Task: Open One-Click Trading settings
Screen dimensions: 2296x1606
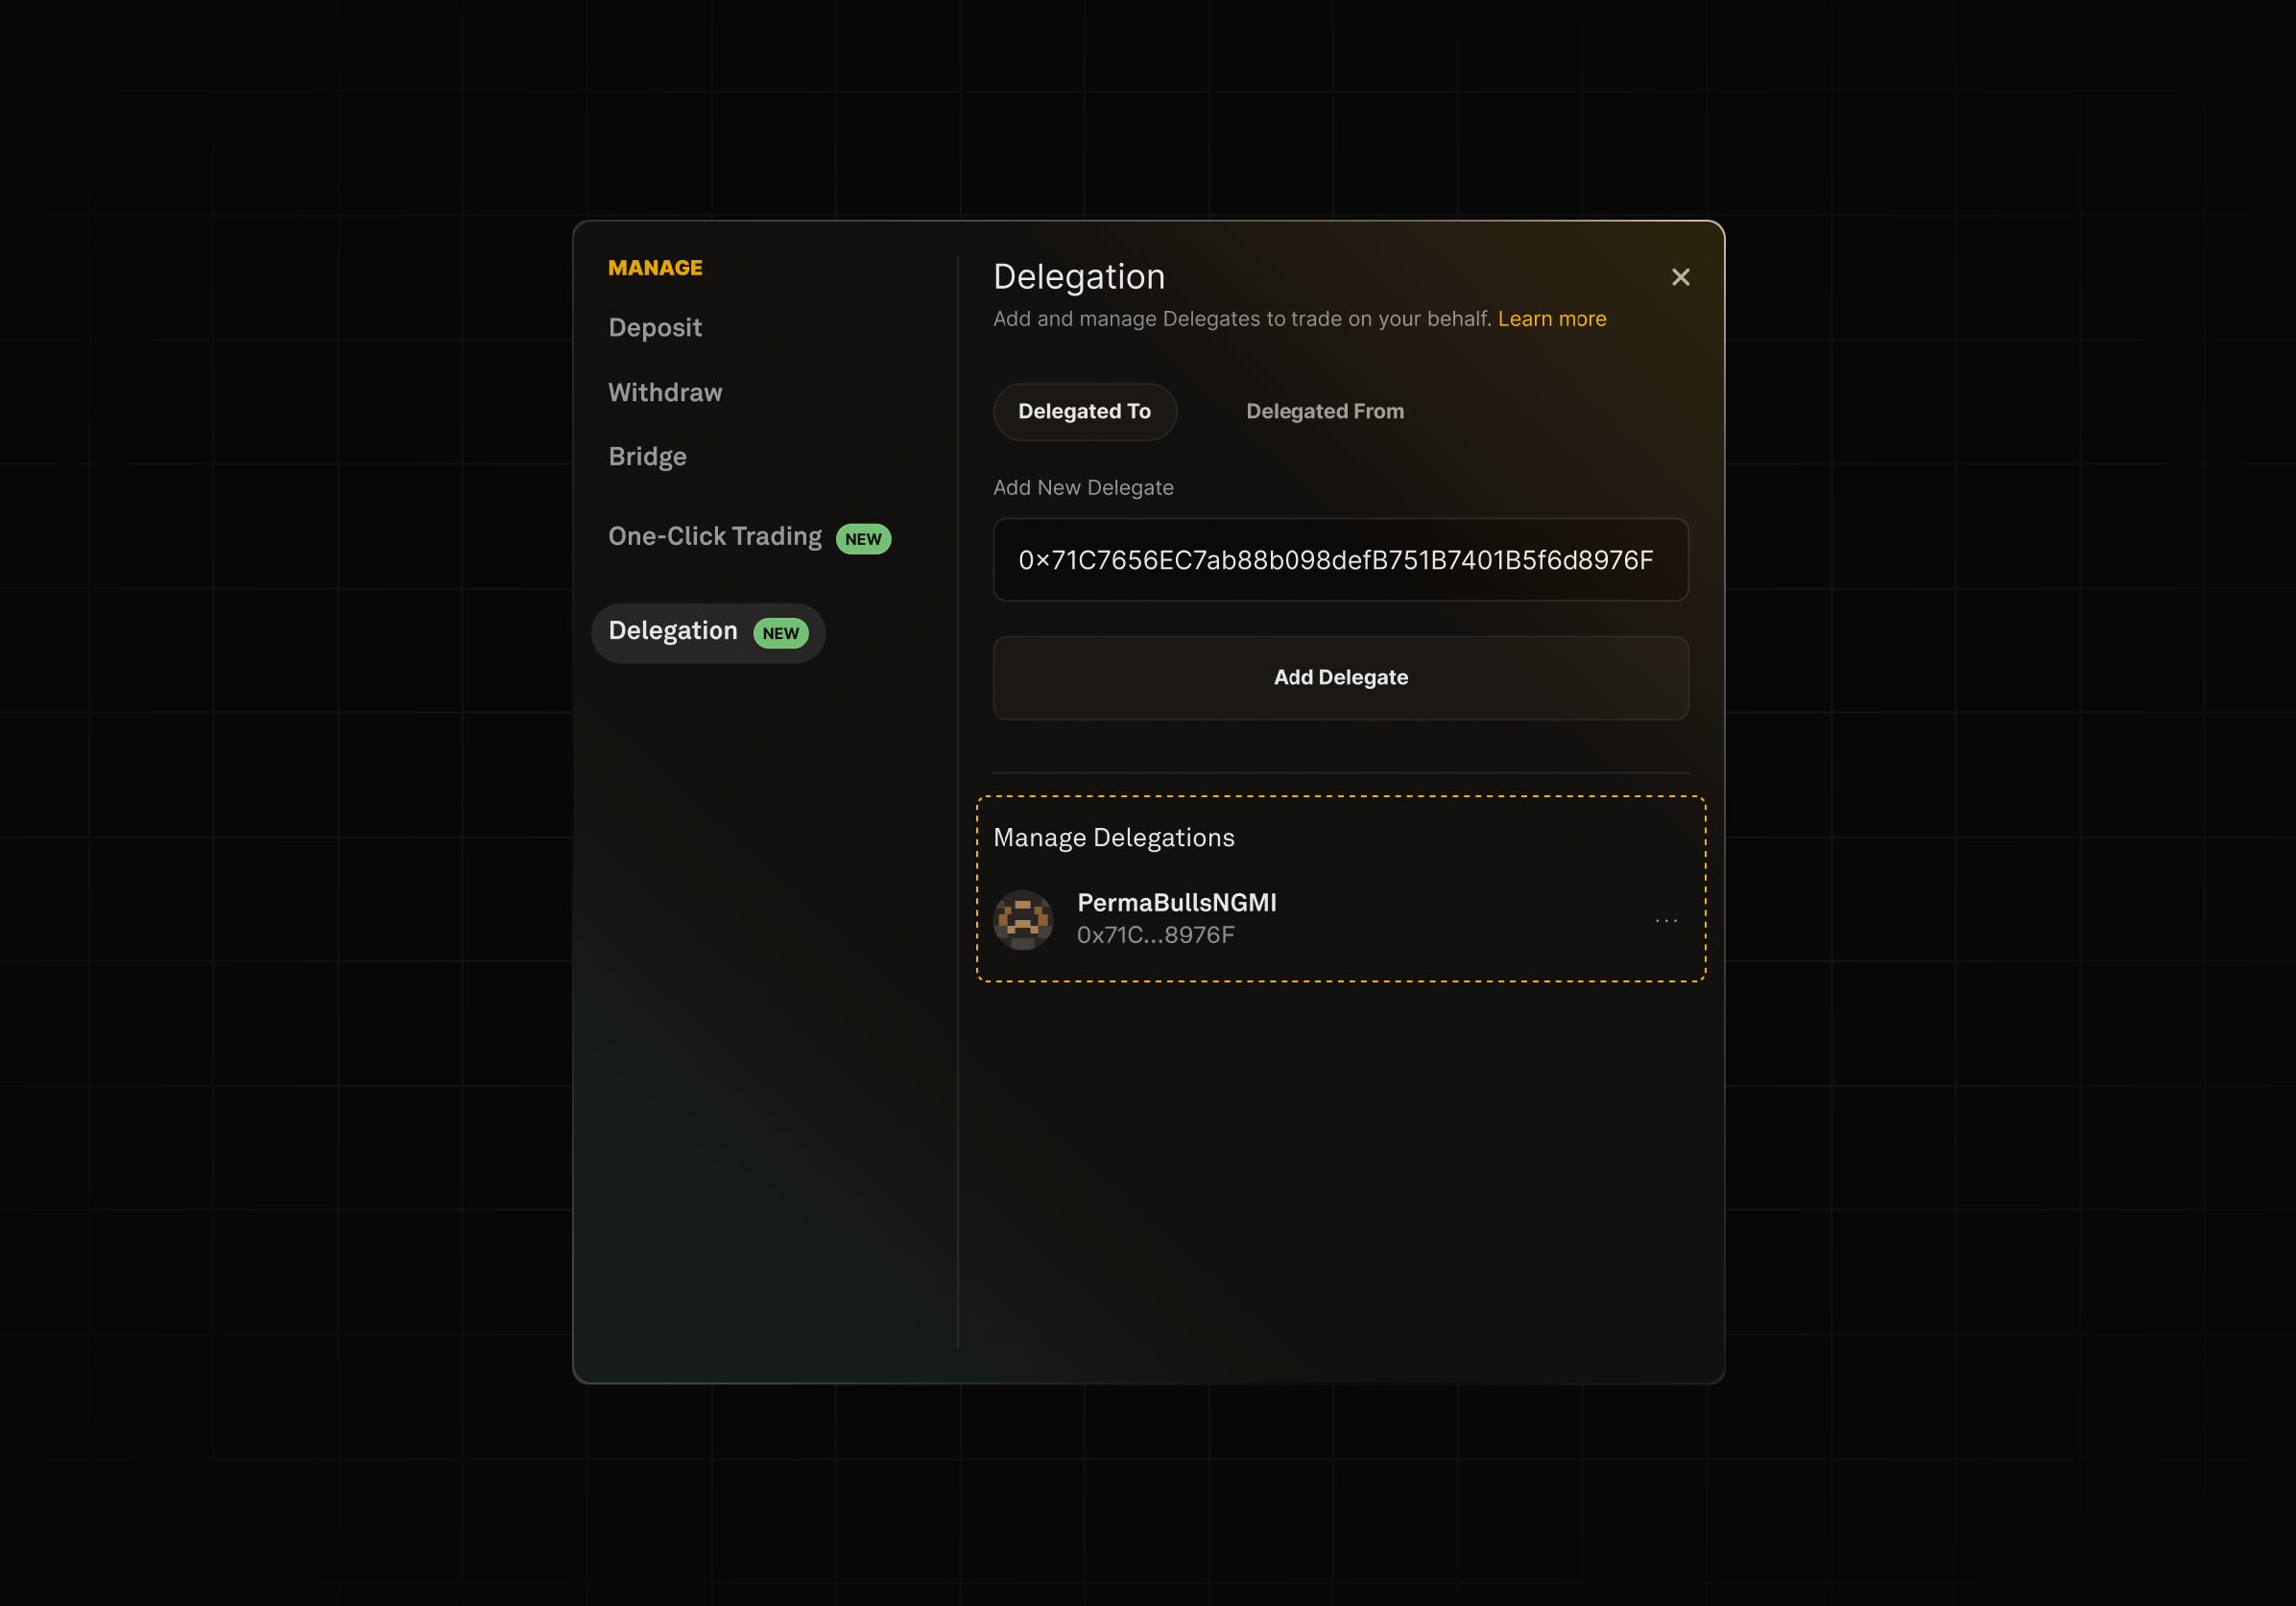Action: tap(714, 537)
